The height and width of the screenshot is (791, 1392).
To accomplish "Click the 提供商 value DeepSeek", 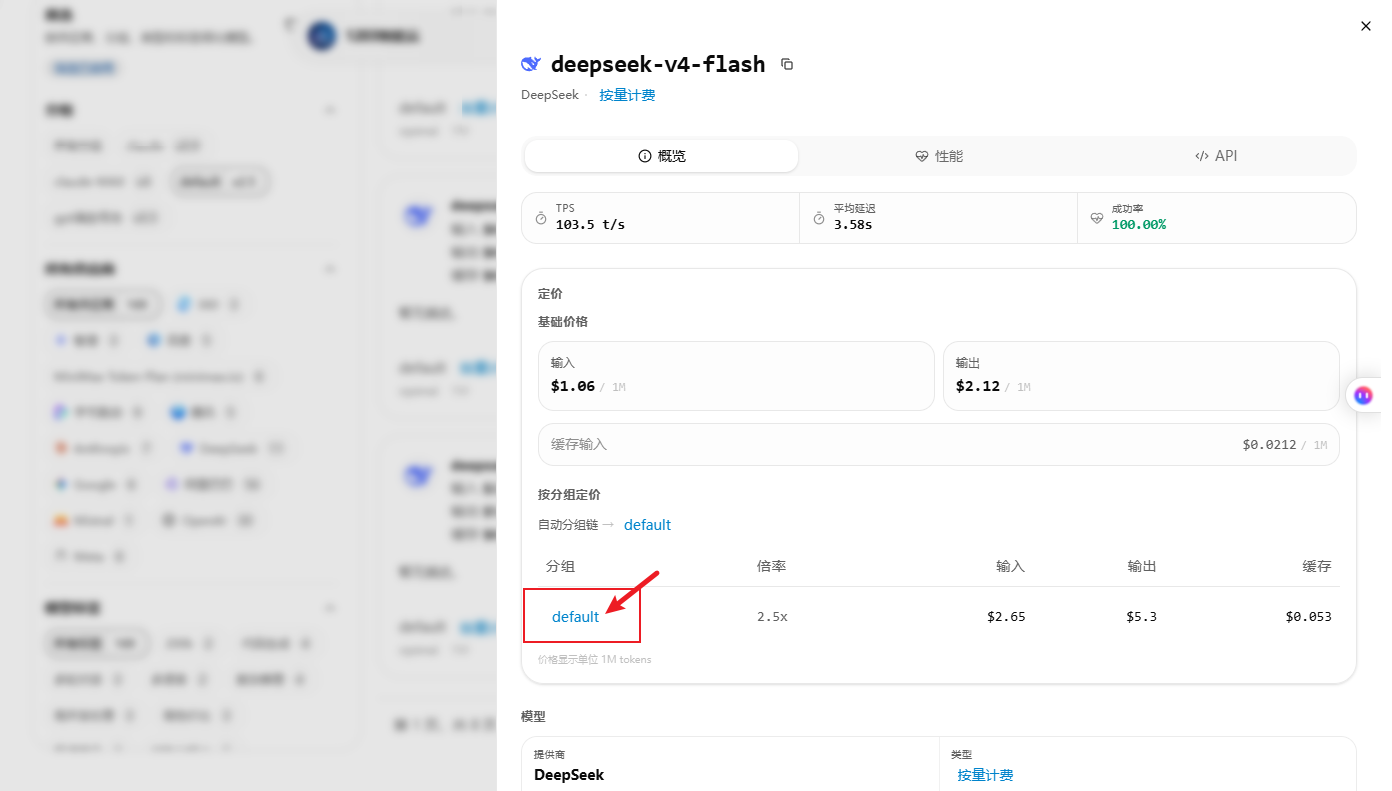I will 569,775.
